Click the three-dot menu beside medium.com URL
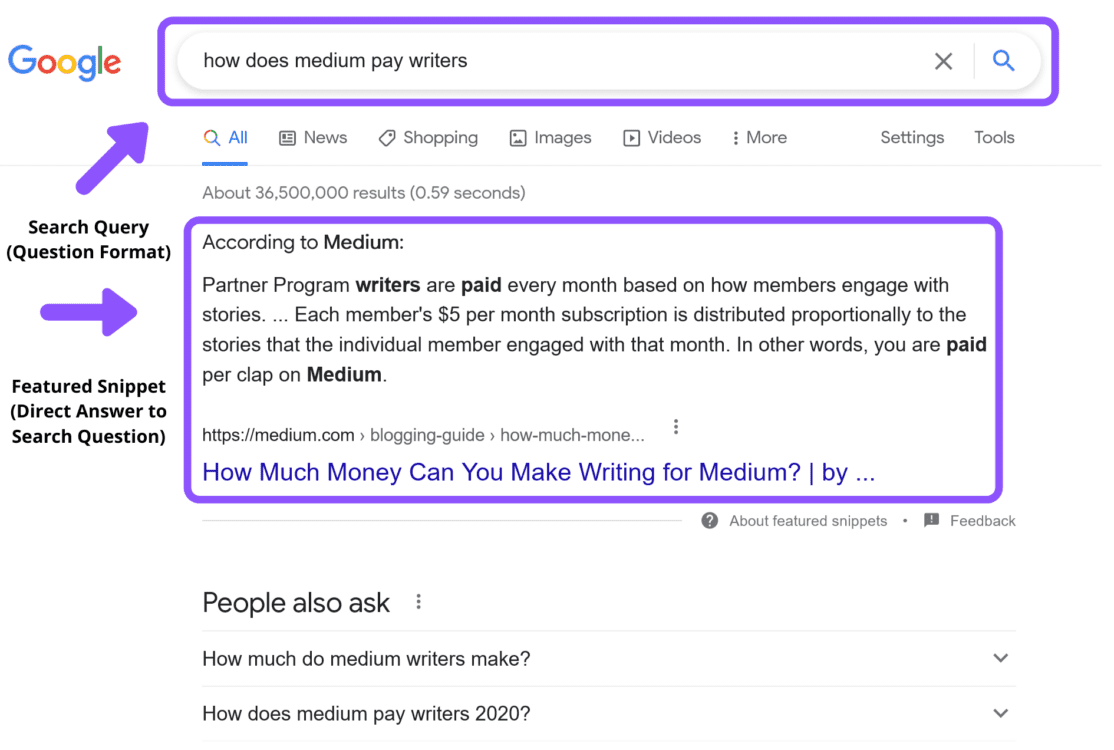1114x750 pixels. click(676, 427)
